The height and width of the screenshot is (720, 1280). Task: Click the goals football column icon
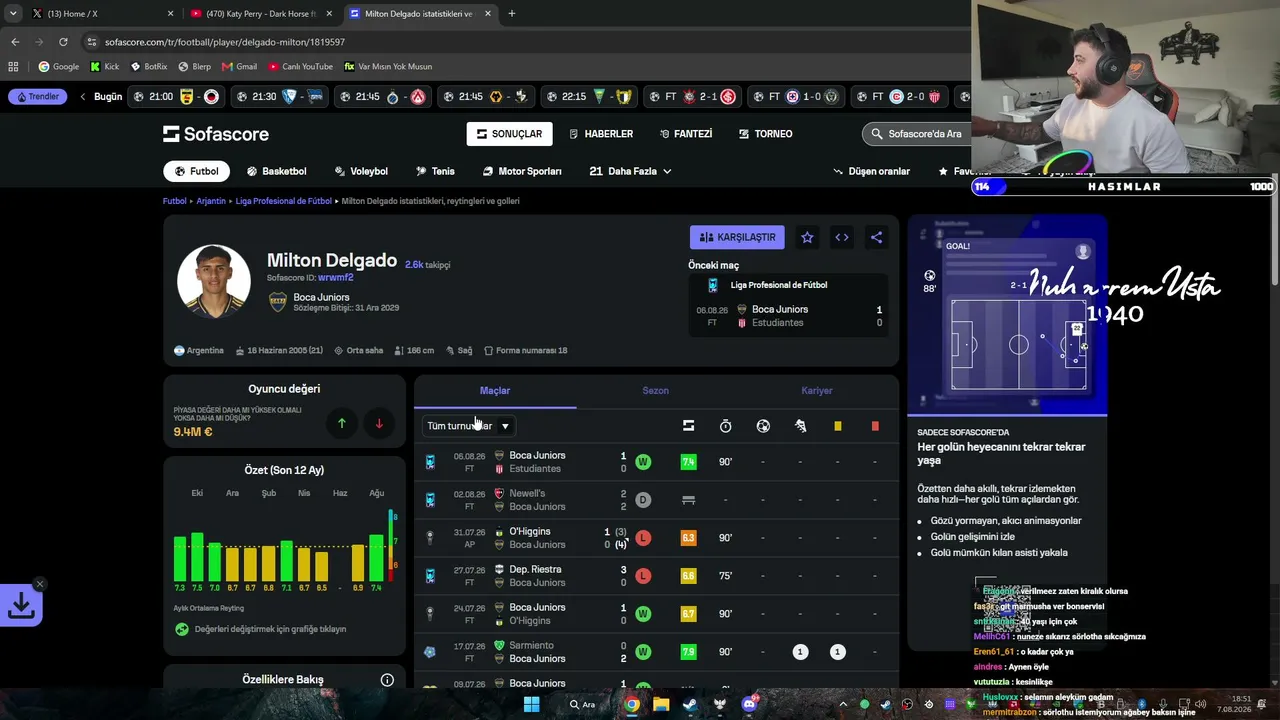[x=763, y=426]
